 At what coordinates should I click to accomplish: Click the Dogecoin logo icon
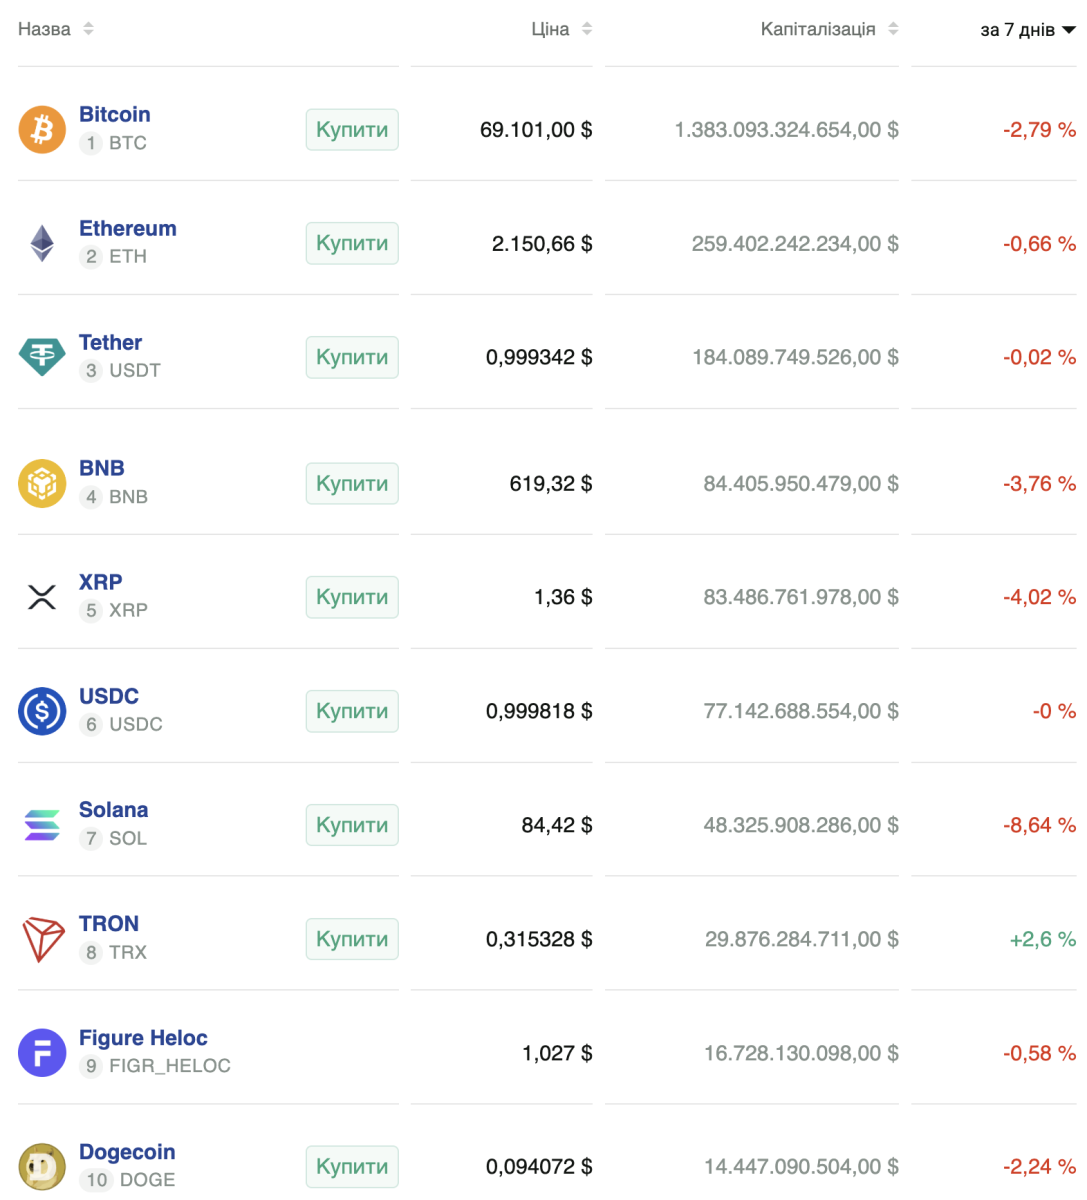tap(42, 1166)
